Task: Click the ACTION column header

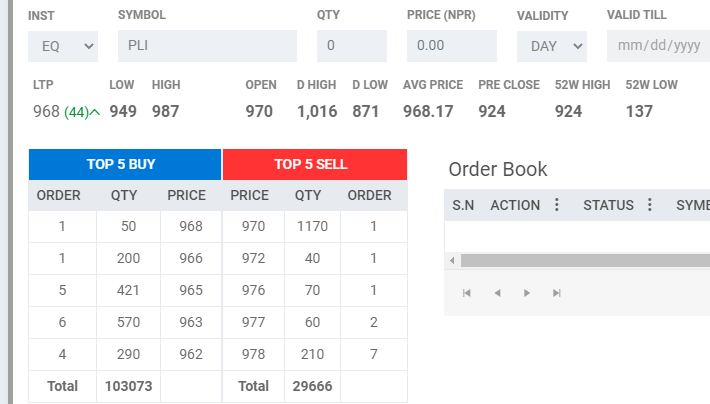Action: [515, 205]
